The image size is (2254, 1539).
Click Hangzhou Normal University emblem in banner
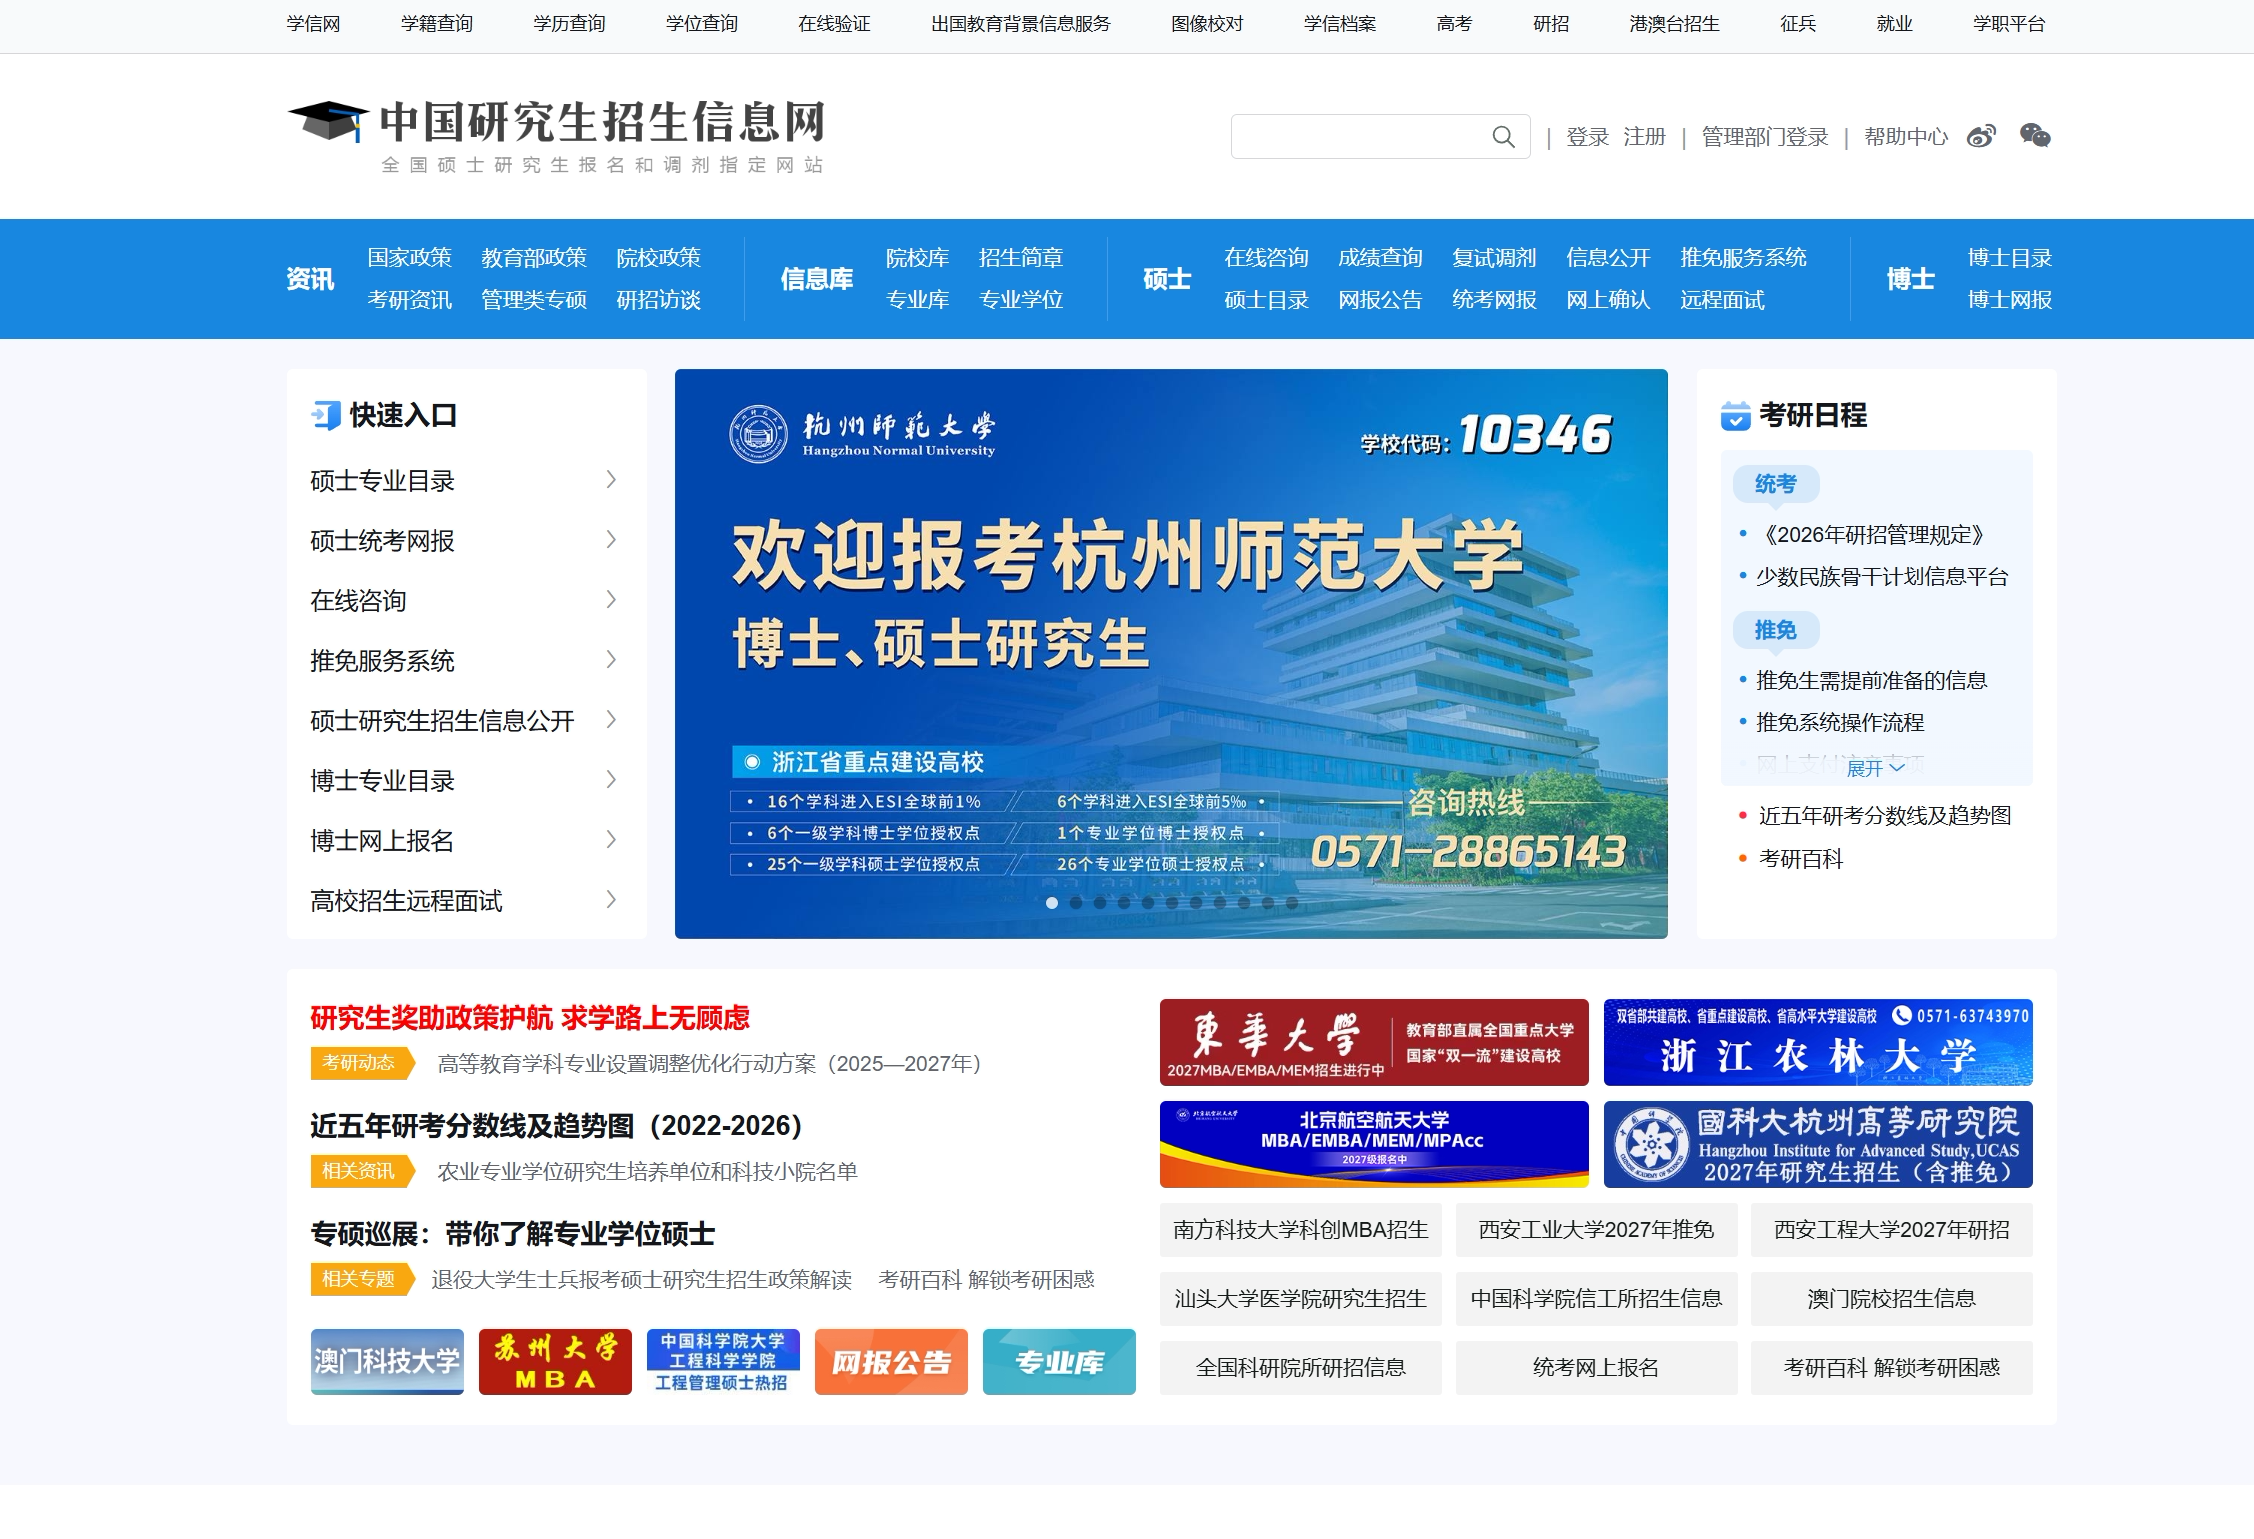758,434
